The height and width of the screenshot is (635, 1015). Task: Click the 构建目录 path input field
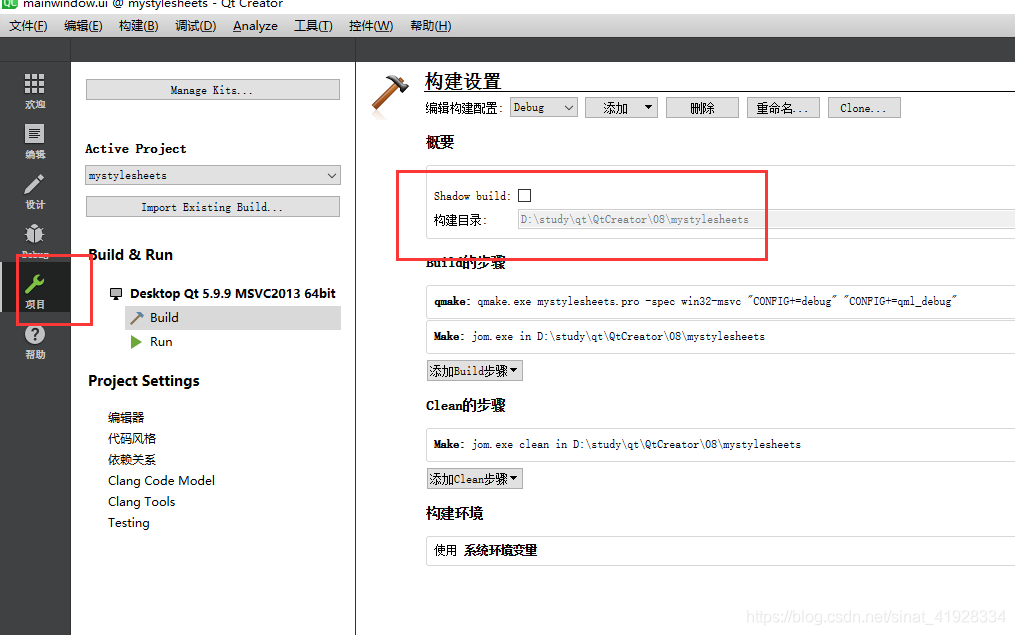766,219
